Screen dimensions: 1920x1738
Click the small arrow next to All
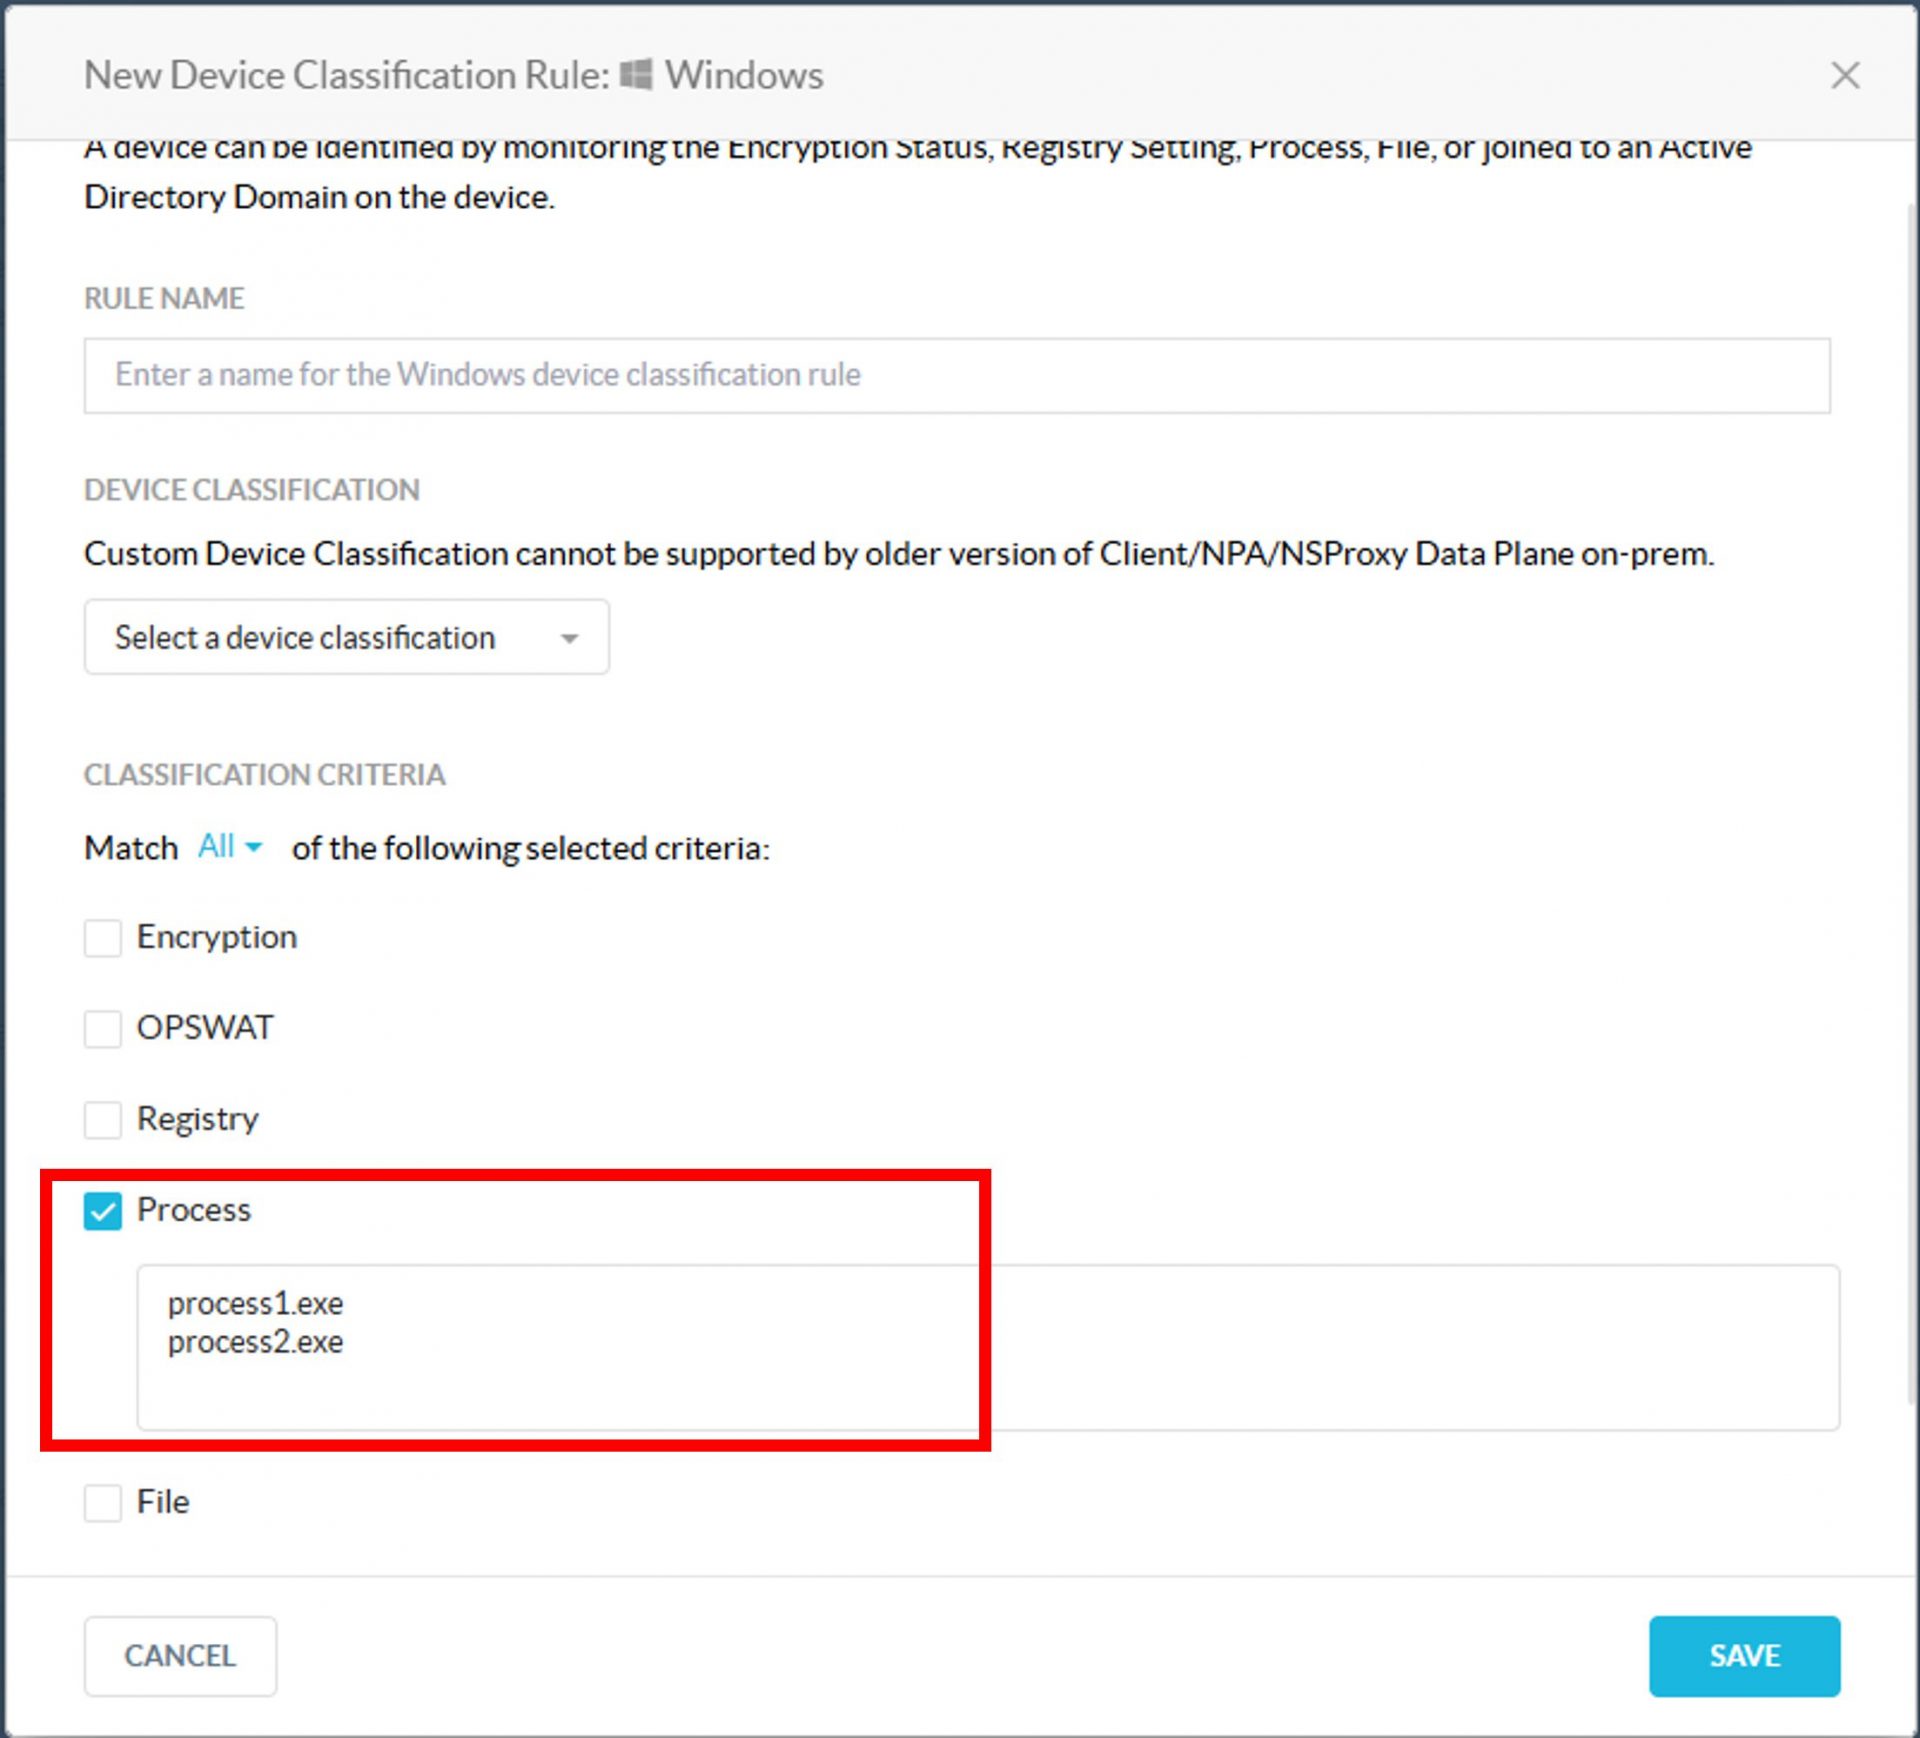pyautogui.click(x=254, y=848)
